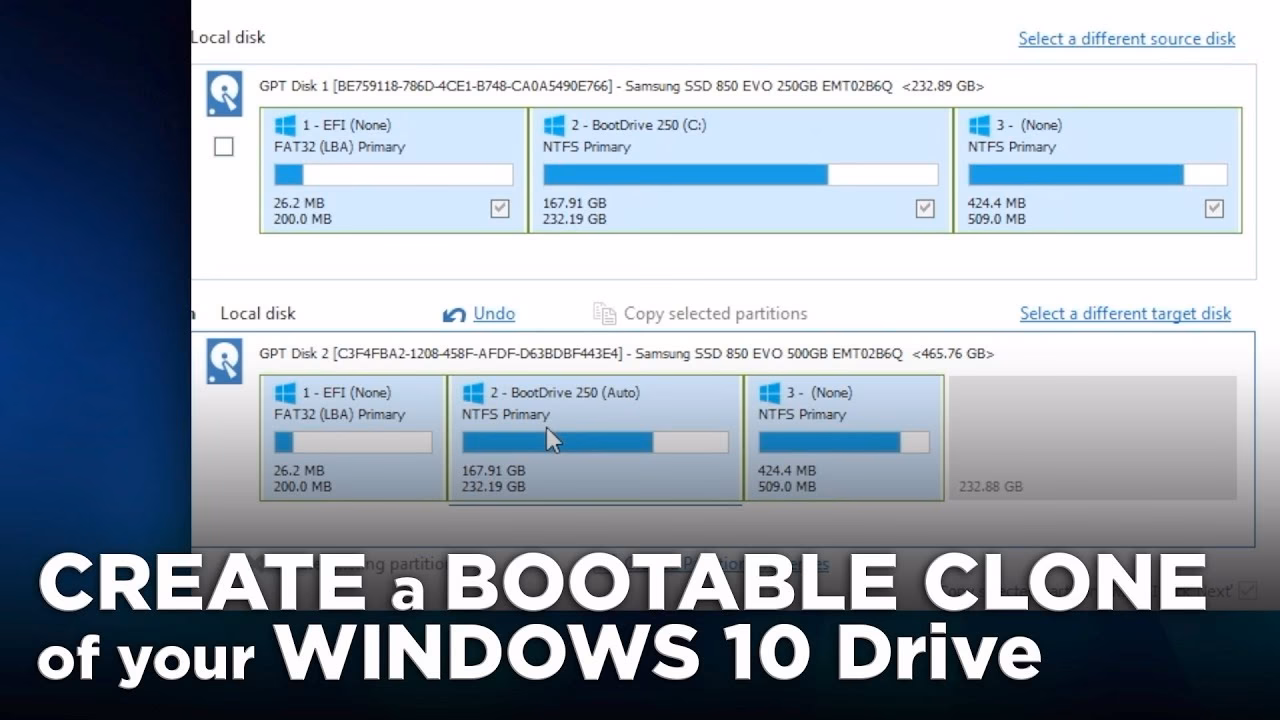Click the Copy selected partitions icon
Viewport: 1280px width, 720px height.
click(604, 314)
